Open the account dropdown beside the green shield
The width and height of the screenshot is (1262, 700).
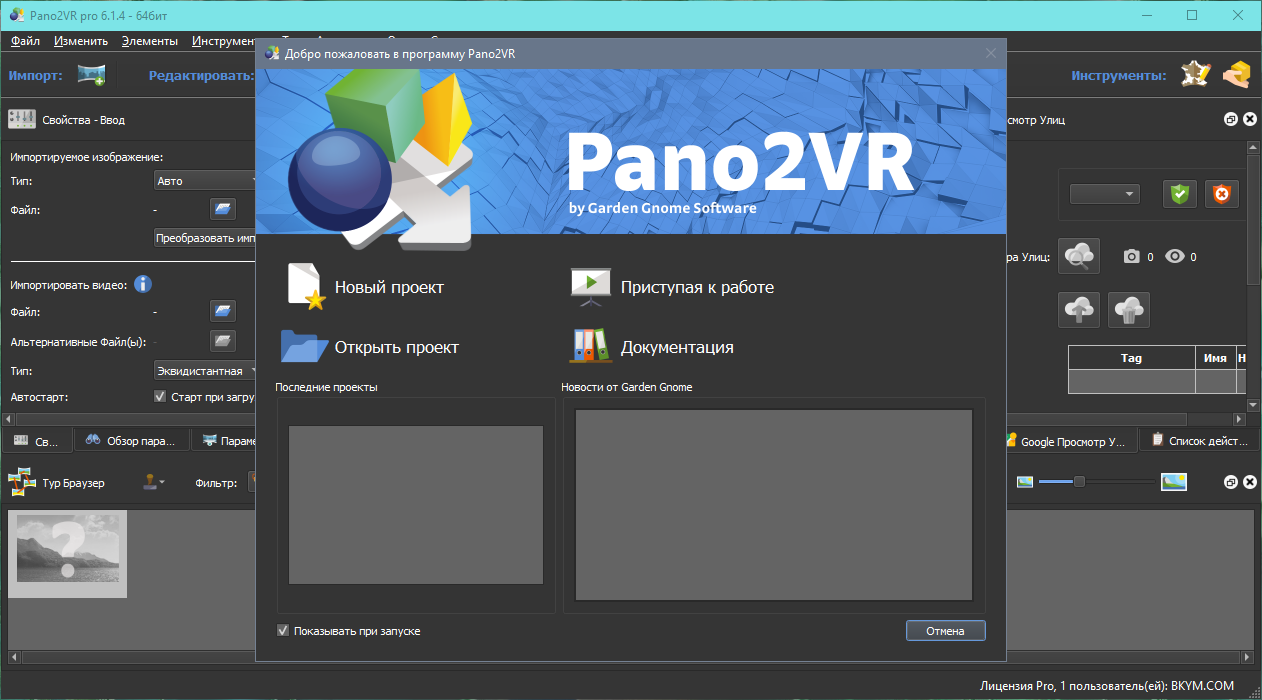click(1104, 194)
